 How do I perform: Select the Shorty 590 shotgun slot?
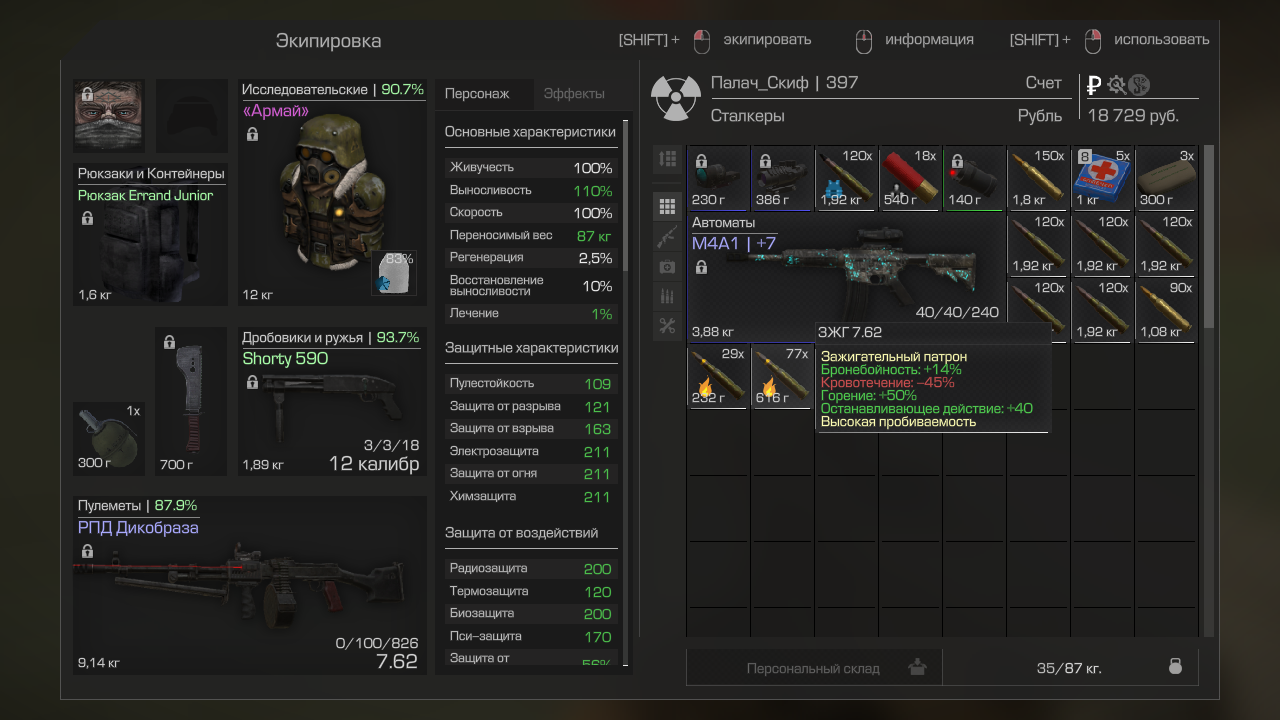click(332, 402)
